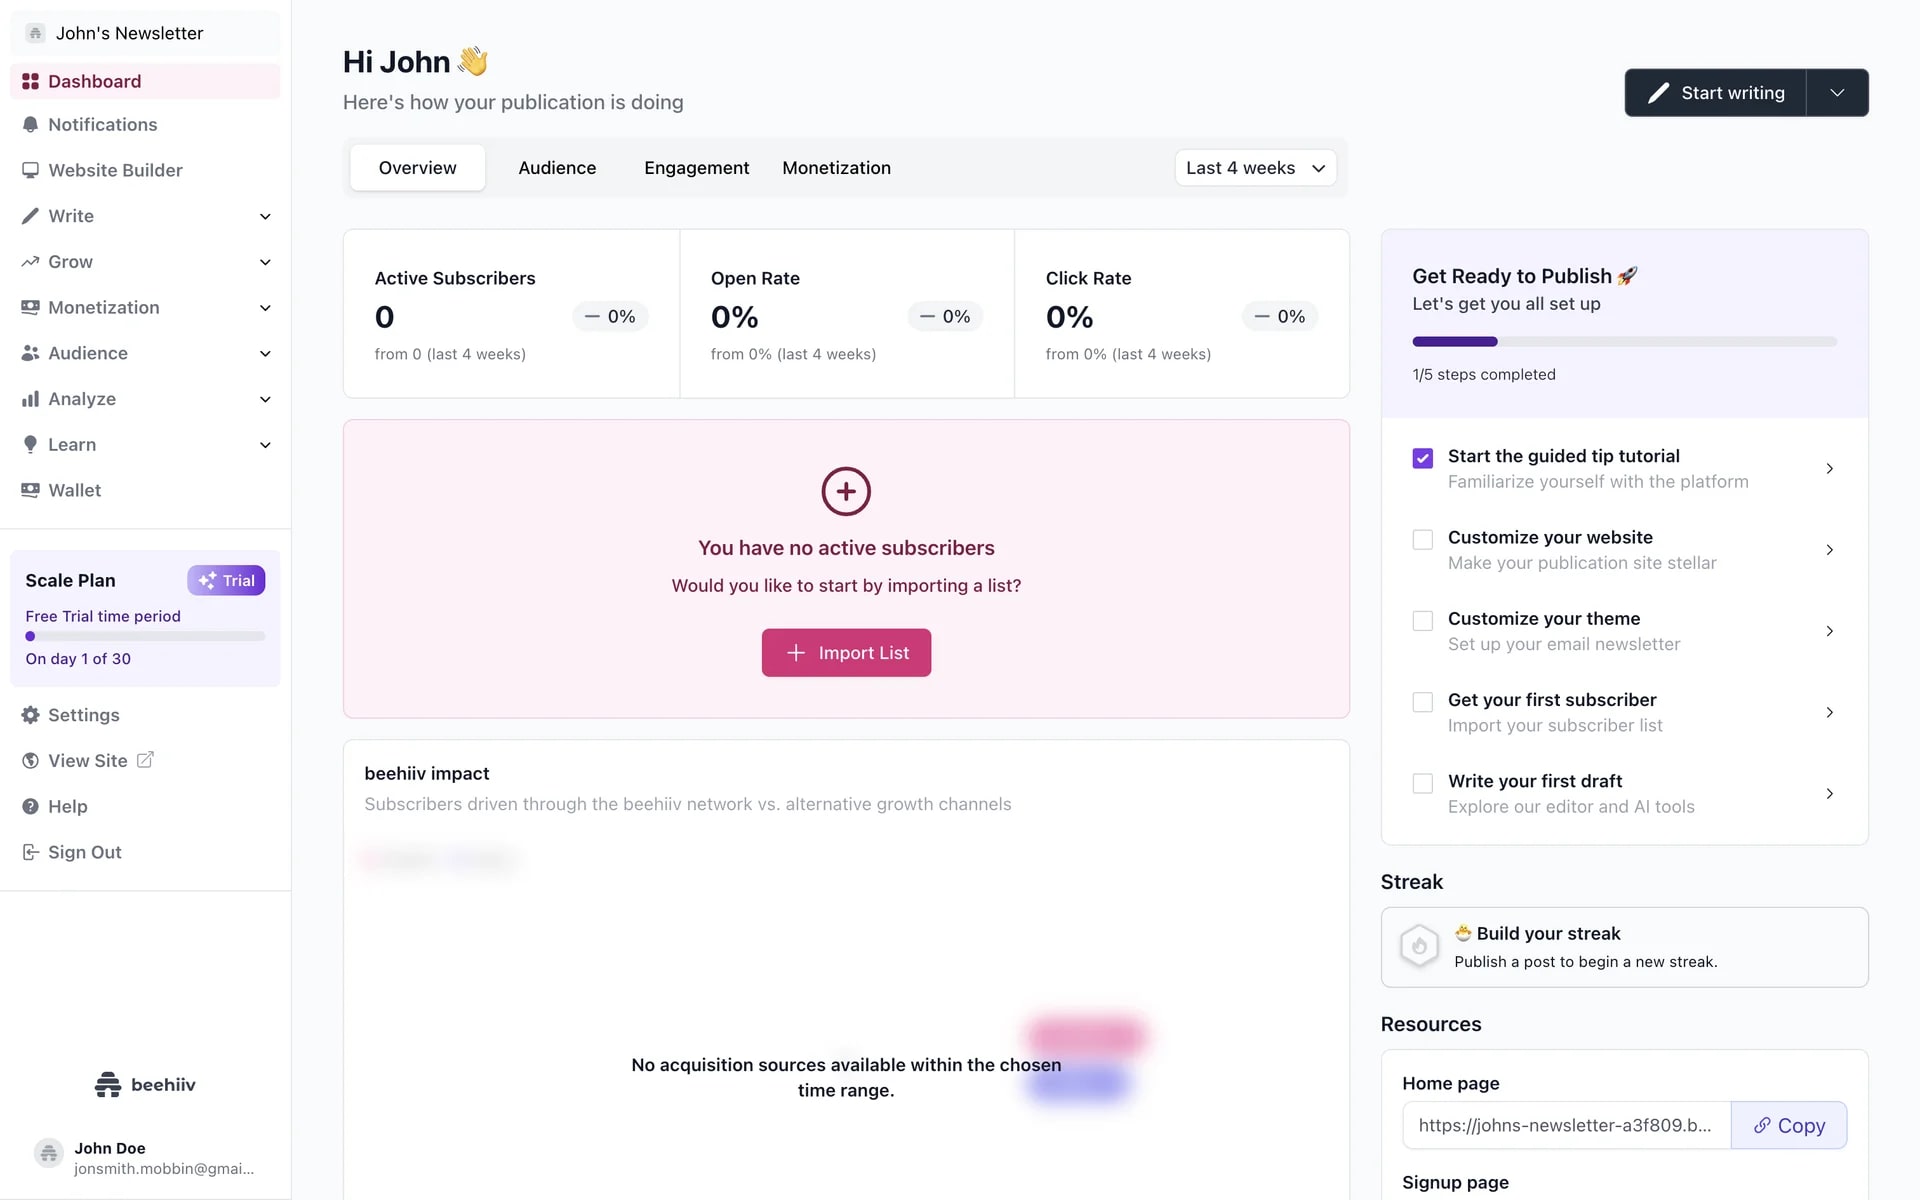Open the Notifications bell icon

(x=30, y=125)
